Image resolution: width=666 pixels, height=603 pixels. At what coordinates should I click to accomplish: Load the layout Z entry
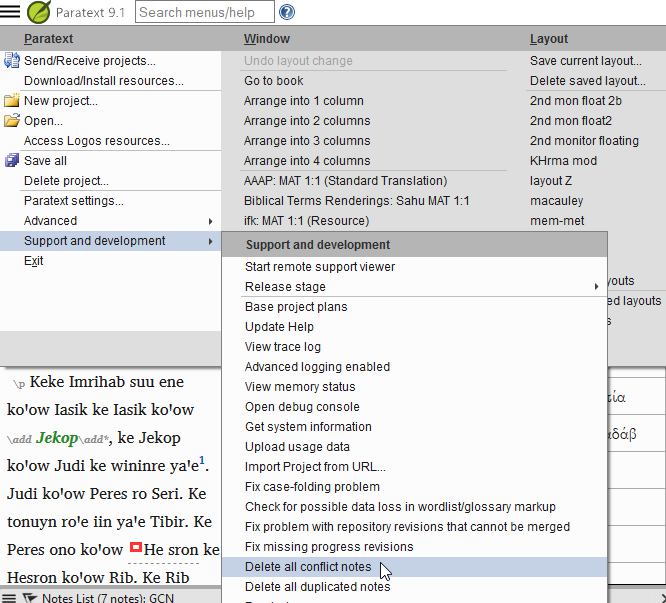click(x=550, y=180)
